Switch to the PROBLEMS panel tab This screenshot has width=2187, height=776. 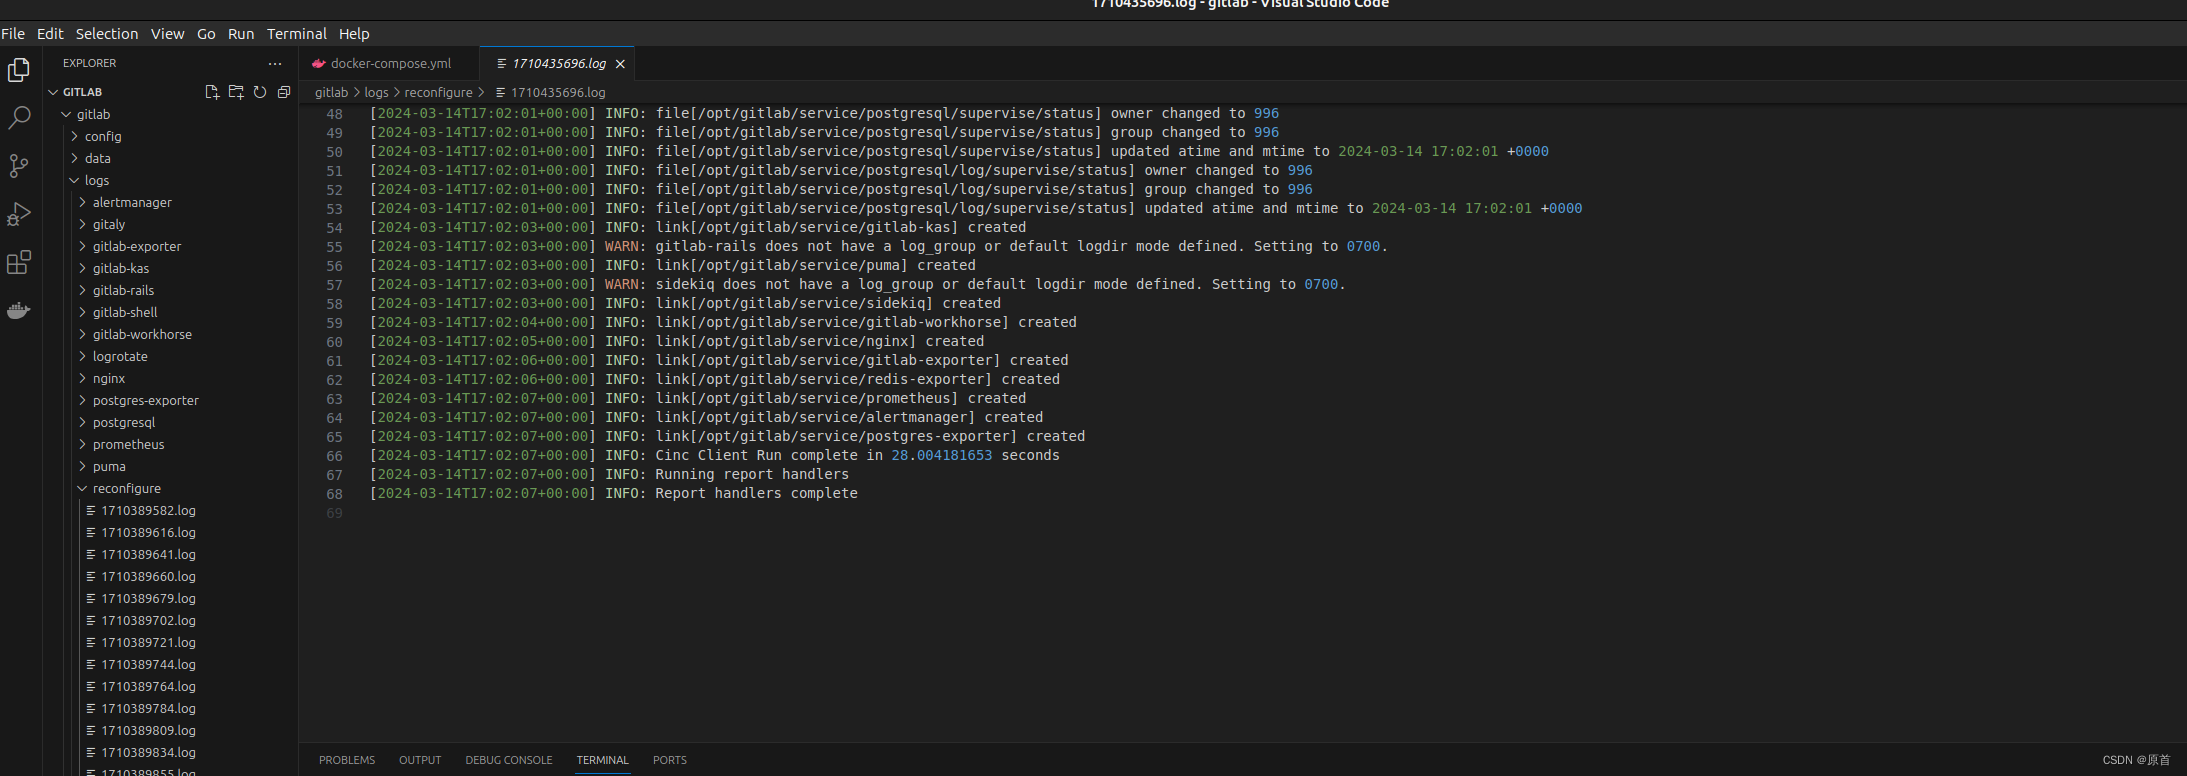(347, 760)
